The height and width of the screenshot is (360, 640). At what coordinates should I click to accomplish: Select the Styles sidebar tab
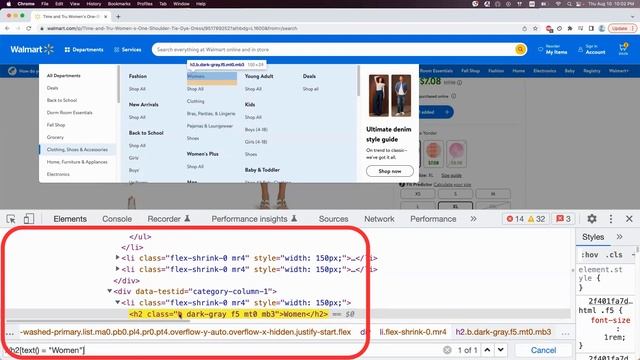(x=593, y=237)
